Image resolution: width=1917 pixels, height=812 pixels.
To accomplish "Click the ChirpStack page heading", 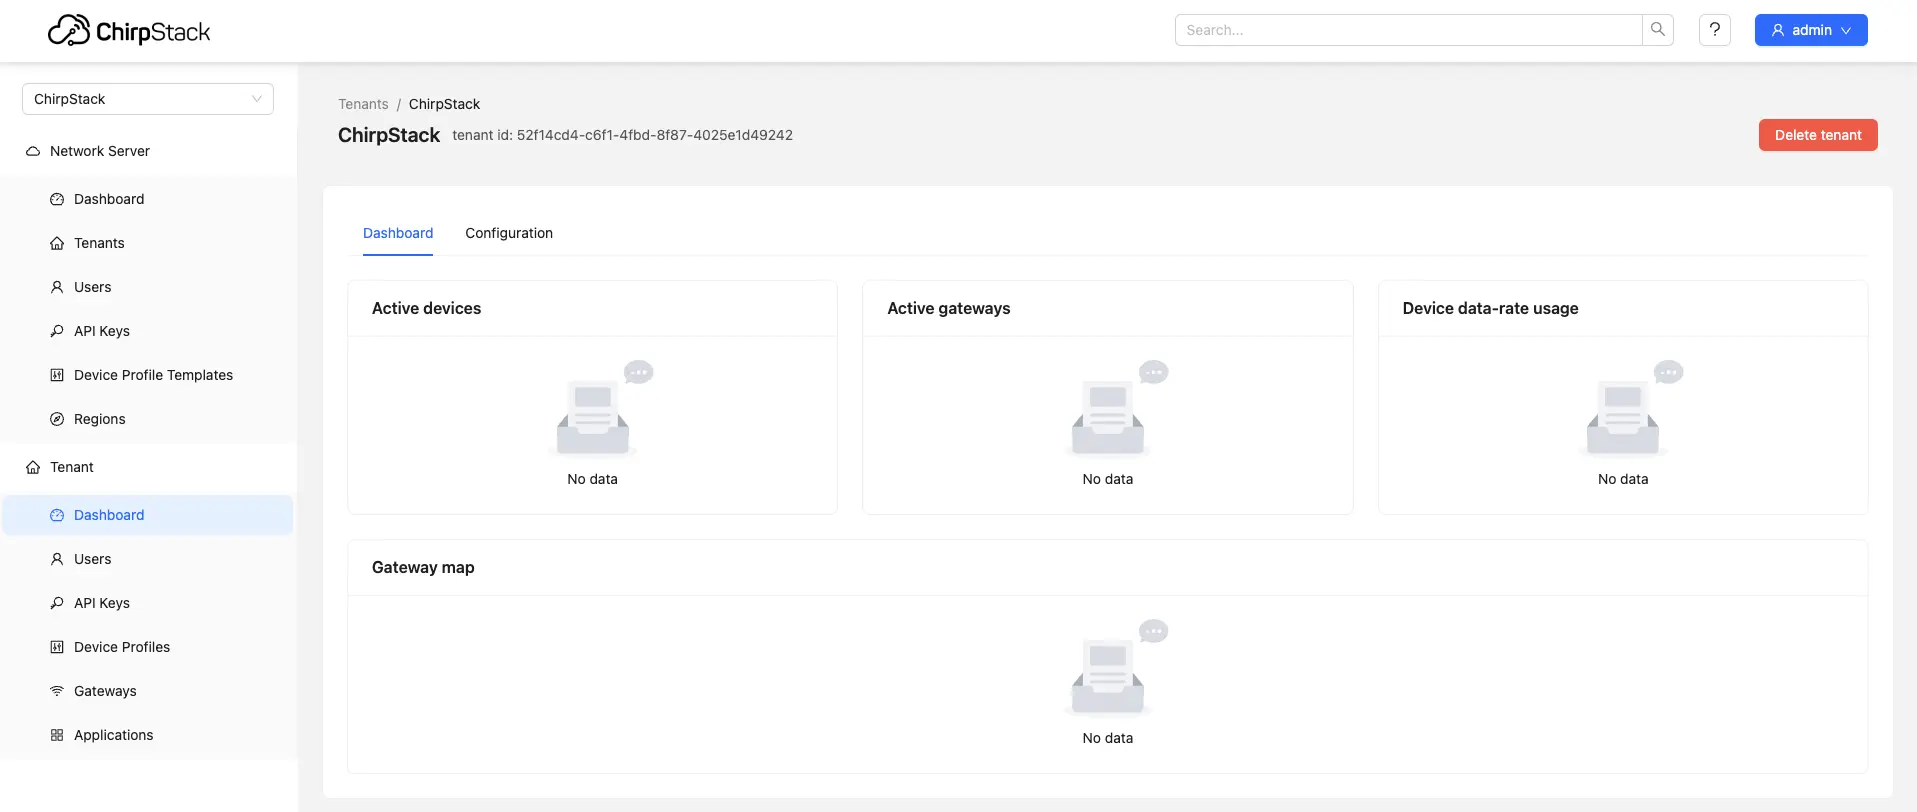I will tap(389, 135).
